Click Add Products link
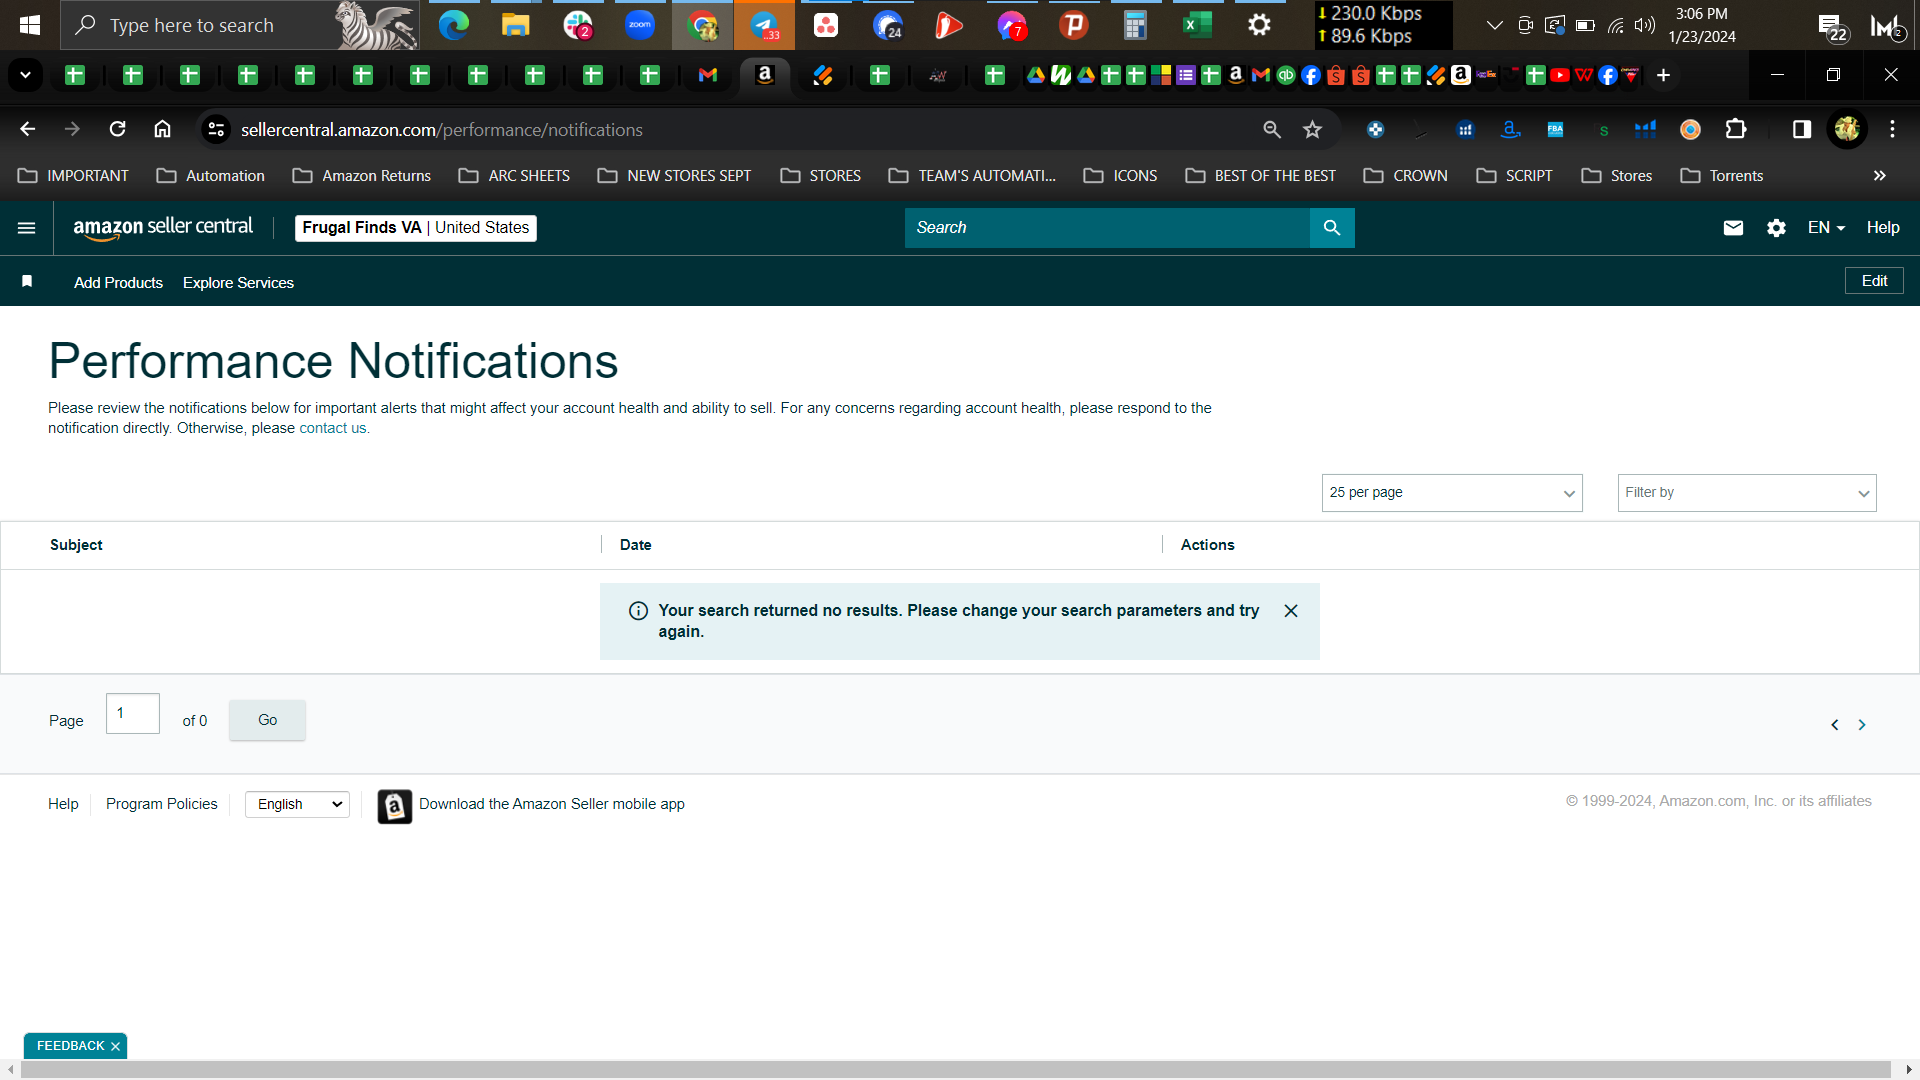The image size is (1920, 1080). (x=118, y=283)
